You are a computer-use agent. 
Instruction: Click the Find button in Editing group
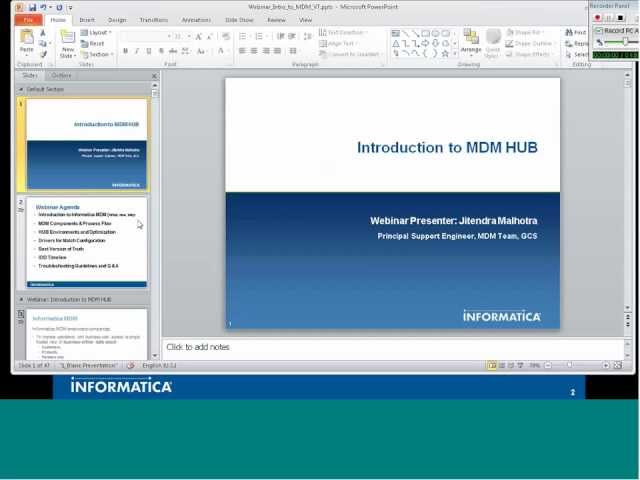coord(576,32)
